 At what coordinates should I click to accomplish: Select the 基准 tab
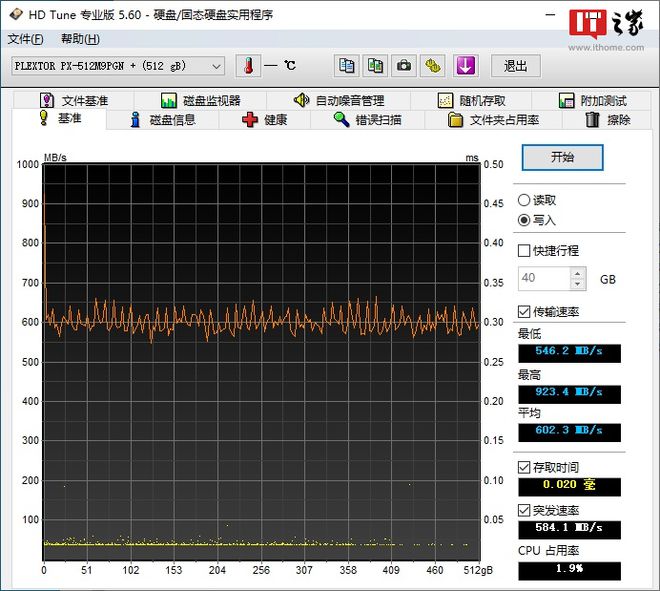59,118
